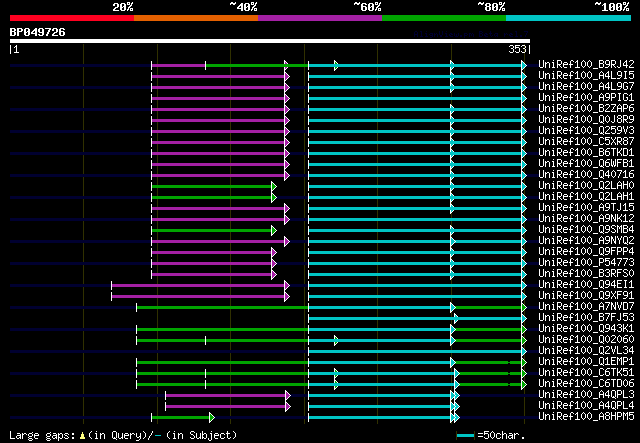
Task: Click the purple alignment bar in Q94EI1 row
Action: (198, 285)
